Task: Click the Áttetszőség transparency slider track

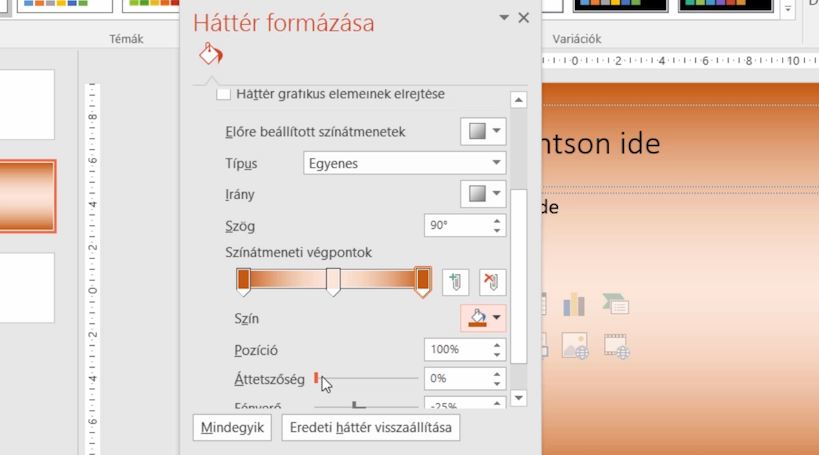Action: [366, 378]
